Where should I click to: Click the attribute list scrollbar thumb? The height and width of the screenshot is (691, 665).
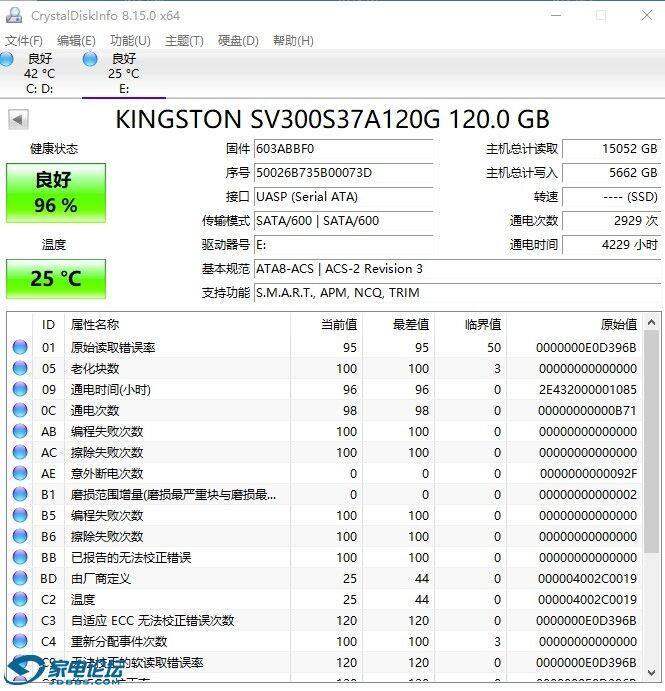coord(651,442)
